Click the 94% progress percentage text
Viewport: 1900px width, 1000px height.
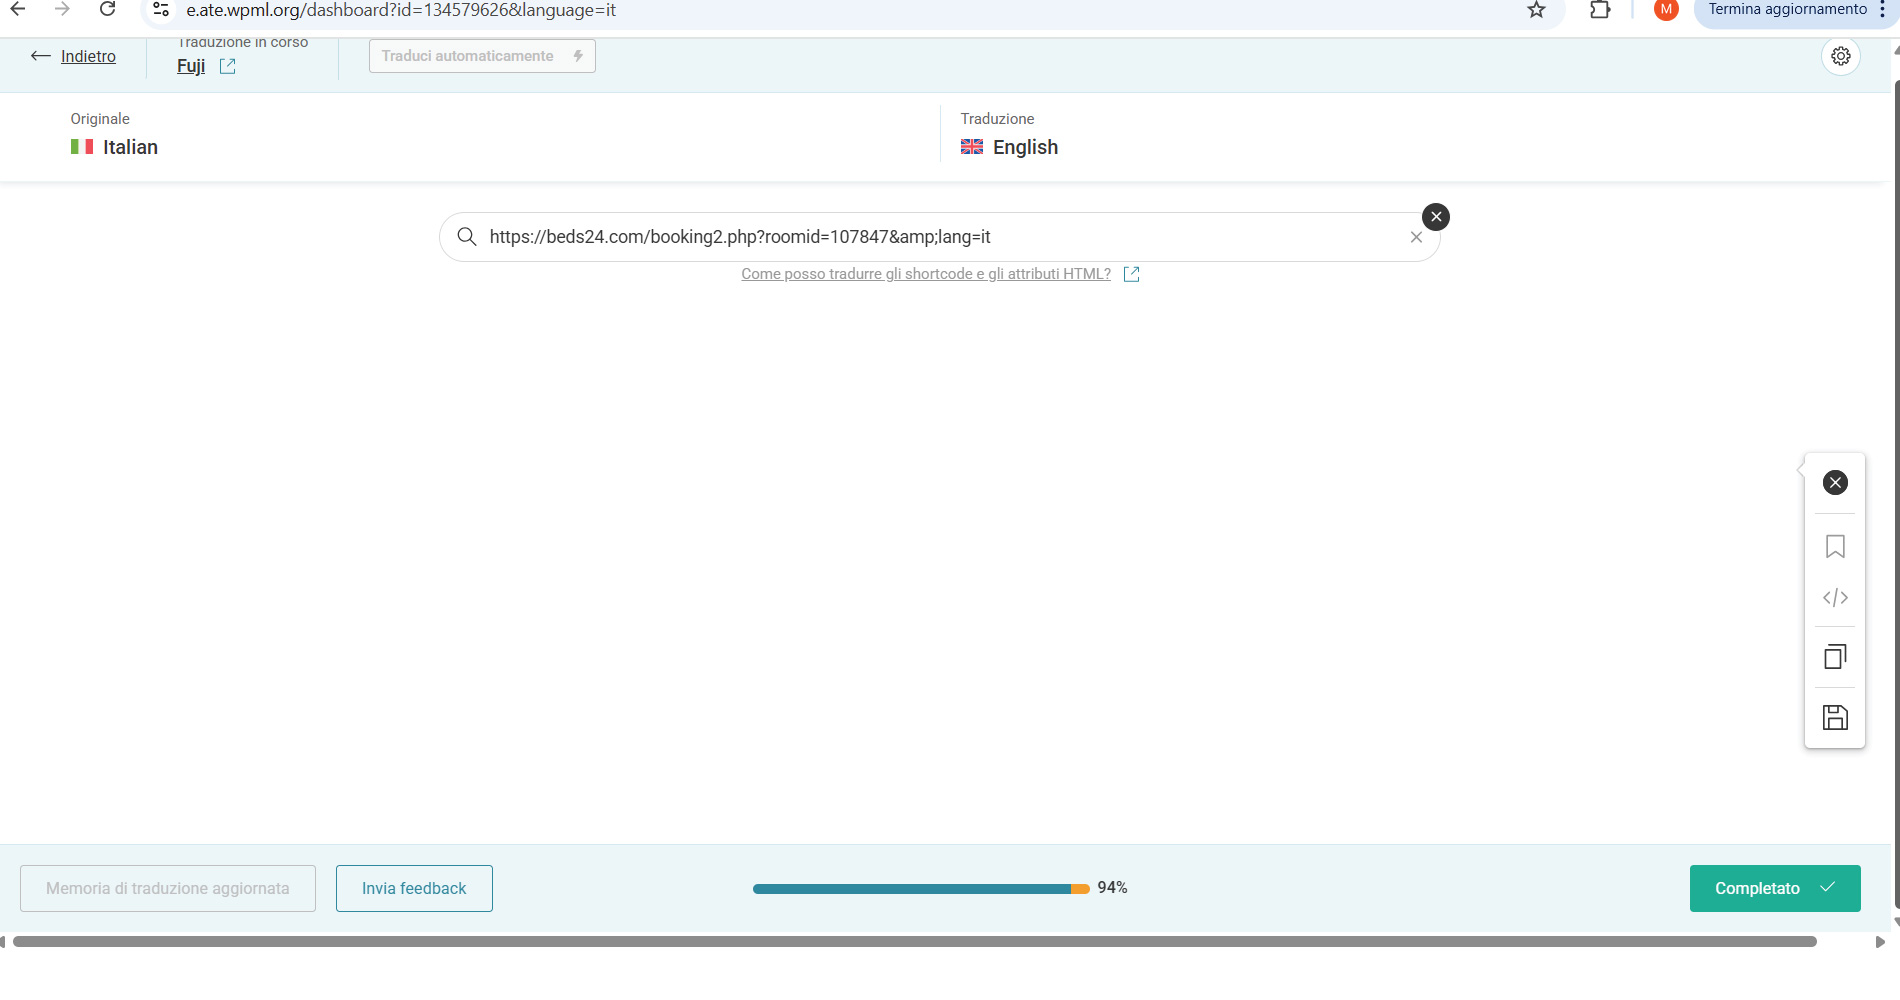pyautogui.click(x=1112, y=888)
